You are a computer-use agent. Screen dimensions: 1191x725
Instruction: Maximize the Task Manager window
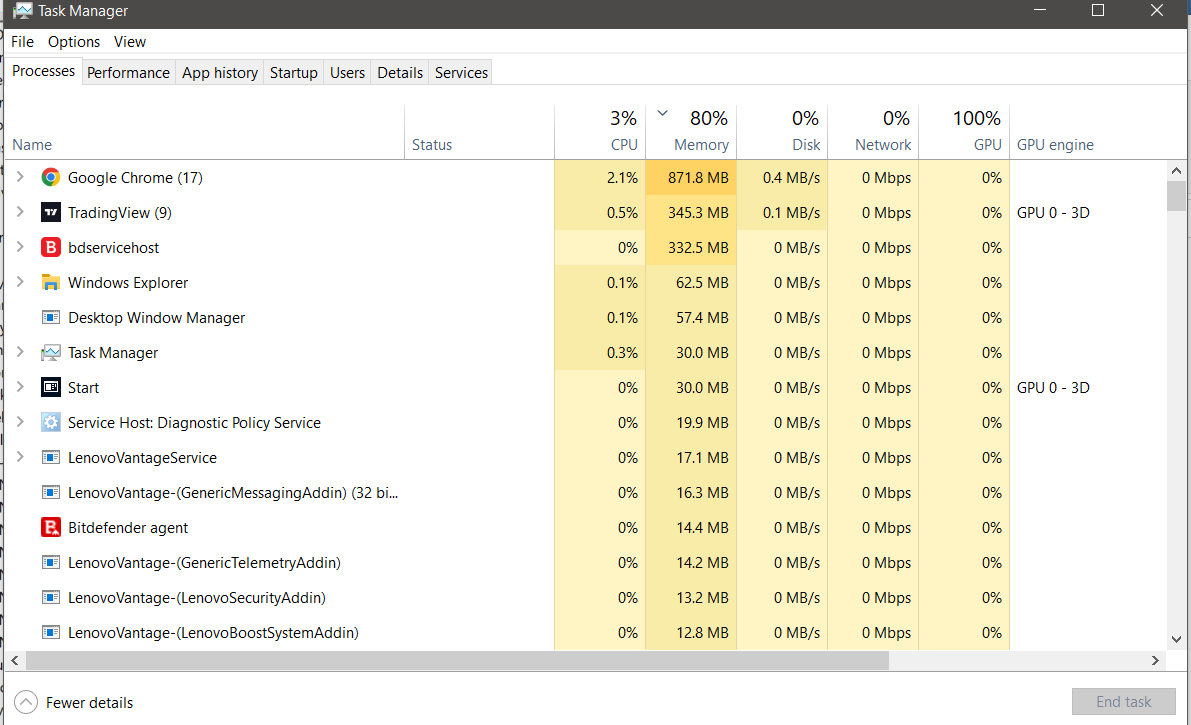tap(1098, 11)
